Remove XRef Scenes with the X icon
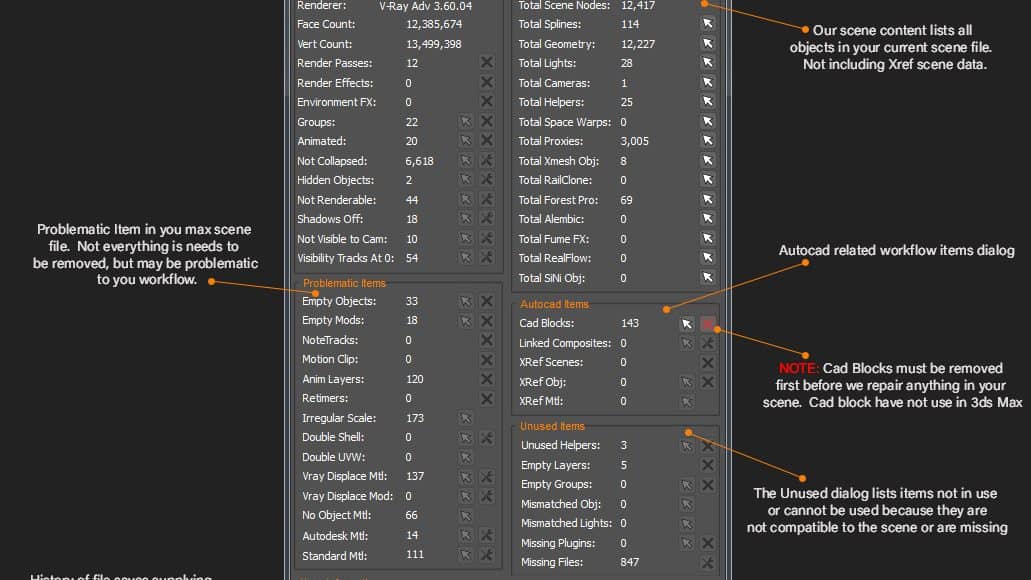1031x580 pixels. click(x=708, y=362)
